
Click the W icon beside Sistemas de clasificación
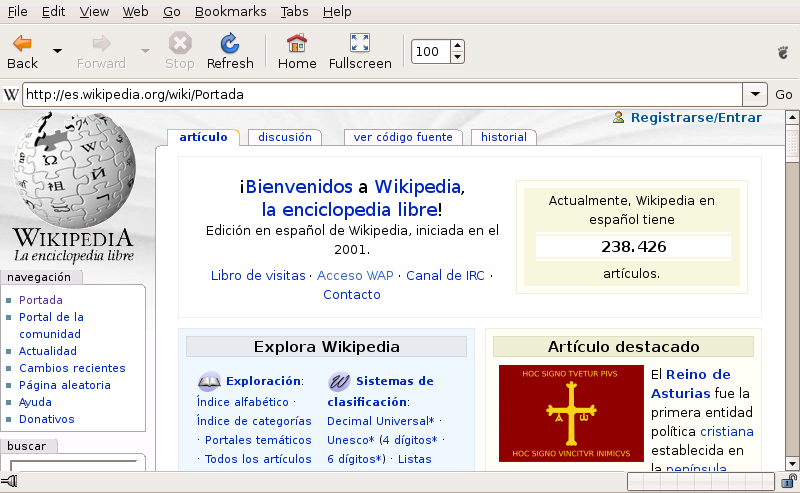point(339,381)
